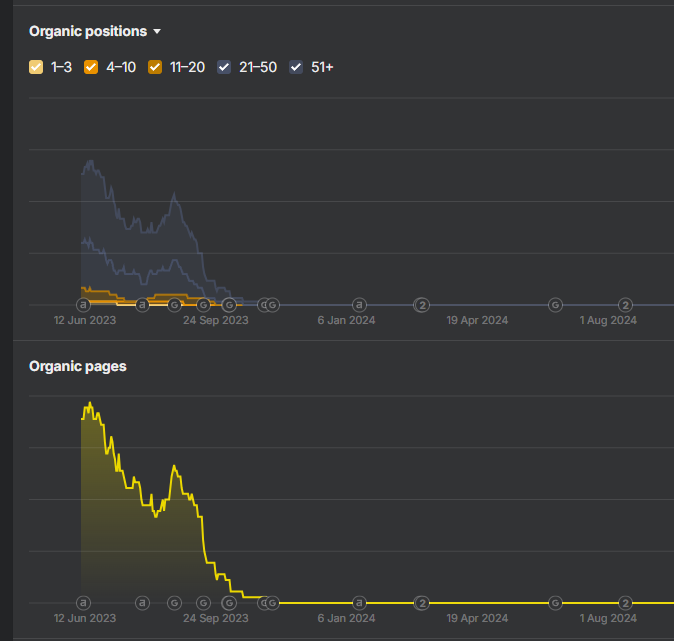Click 'a' marker above 6 Jan 2024 in Organic positions chart

[x=359, y=304]
